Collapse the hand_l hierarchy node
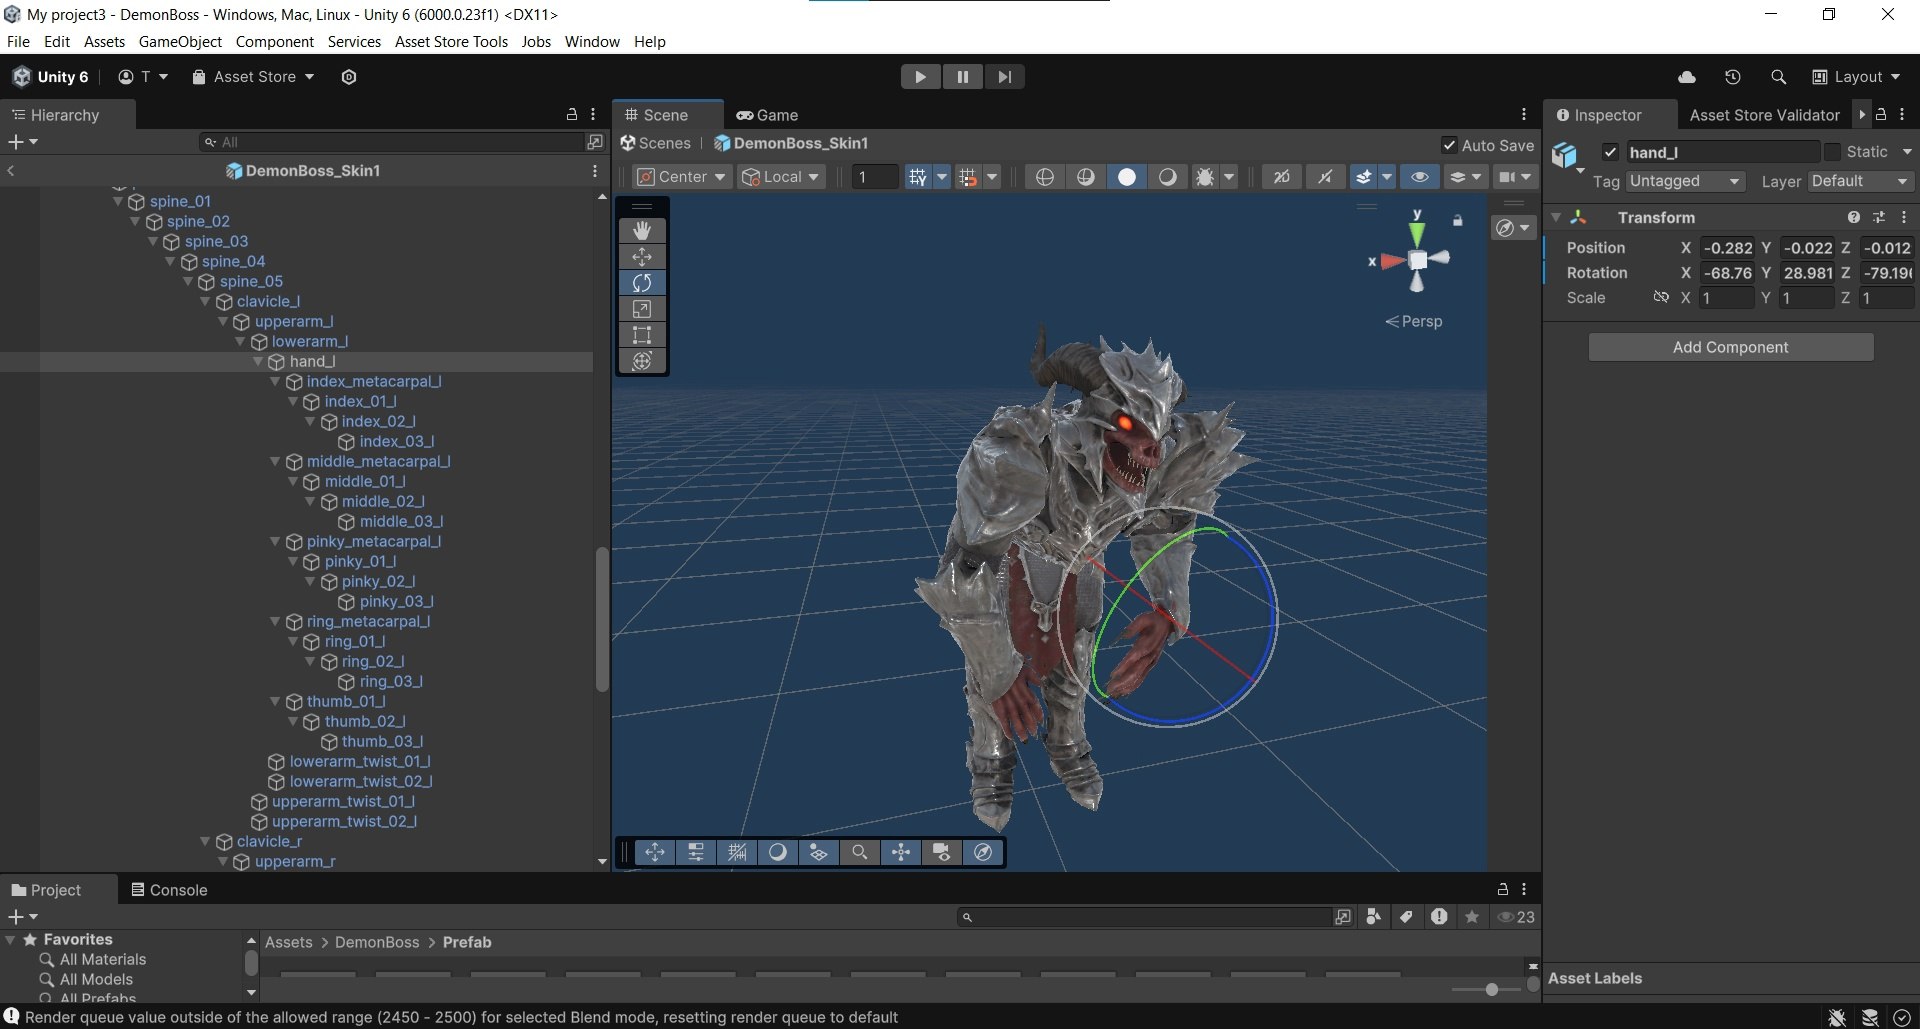The height and width of the screenshot is (1029, 1920). [258, 361]
